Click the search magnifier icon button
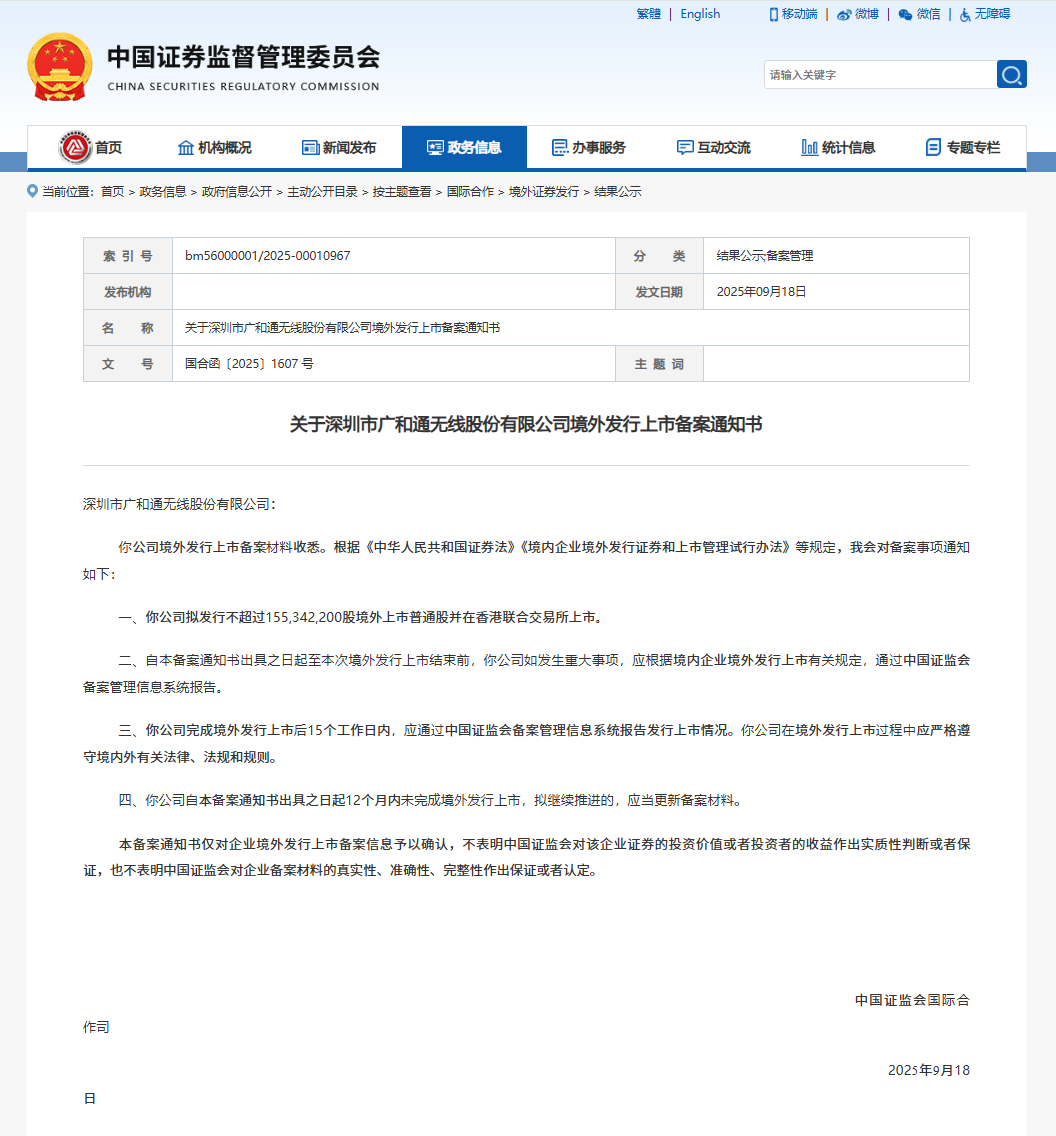The width and height of the screenshot is (1056, 1136). point(1011,75)
